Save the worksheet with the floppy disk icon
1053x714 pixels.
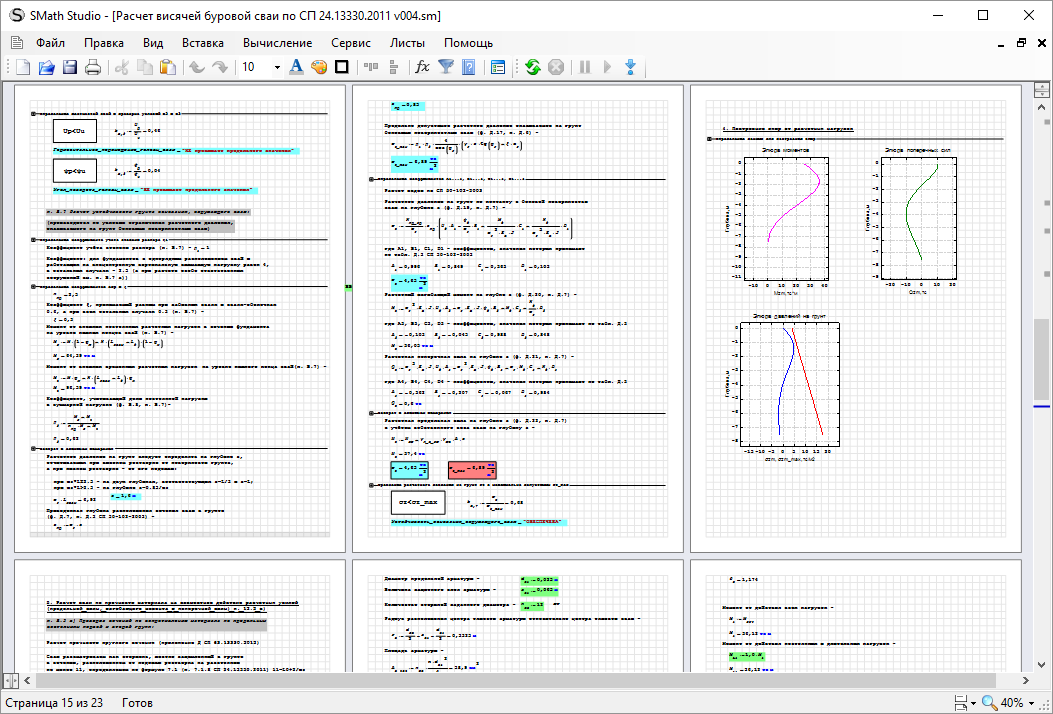pos(70,67)
